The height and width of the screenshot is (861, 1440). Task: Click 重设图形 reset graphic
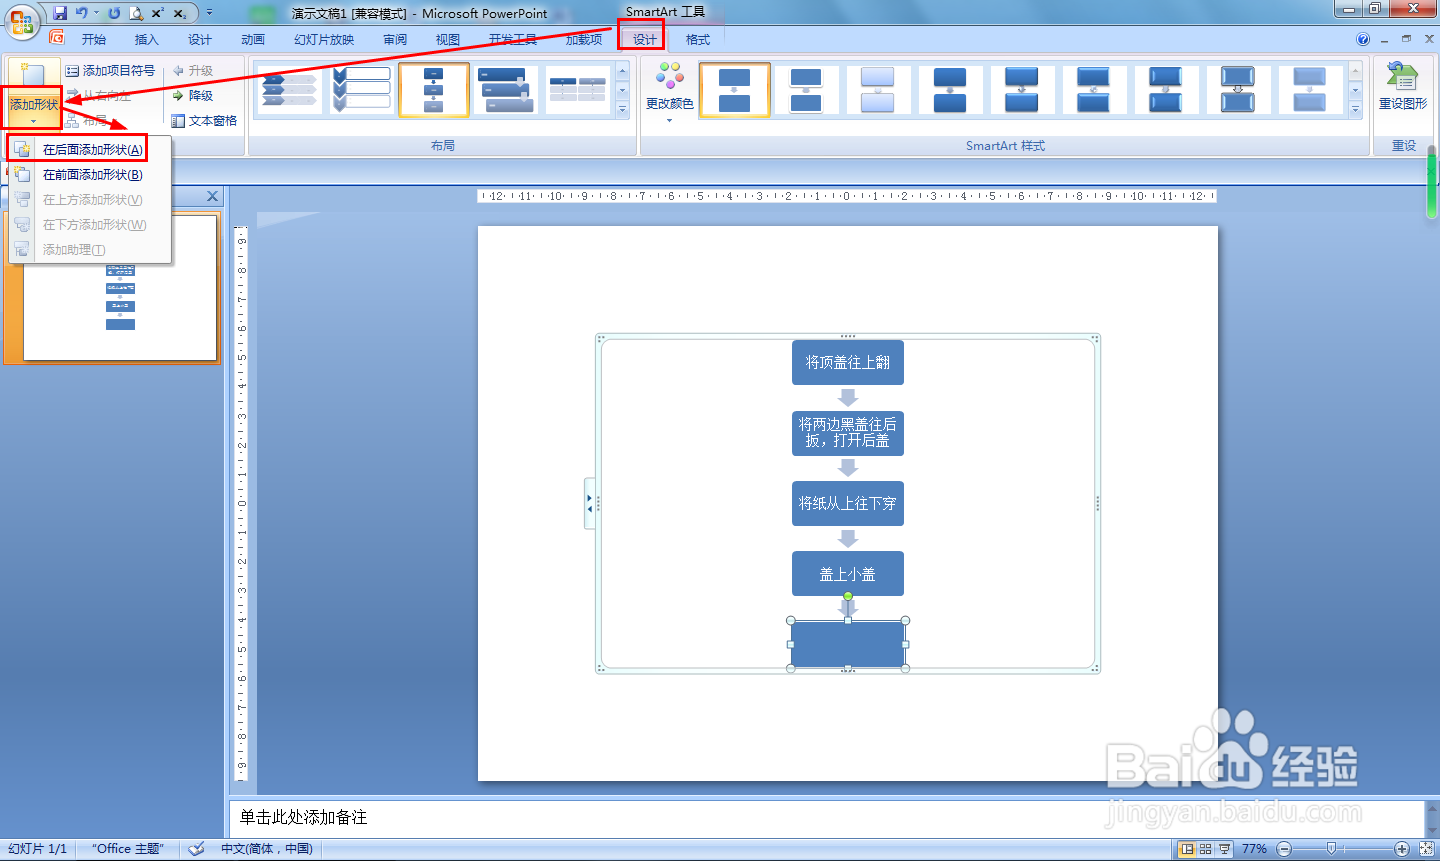pyautogui.click(x=1403, y=86)
